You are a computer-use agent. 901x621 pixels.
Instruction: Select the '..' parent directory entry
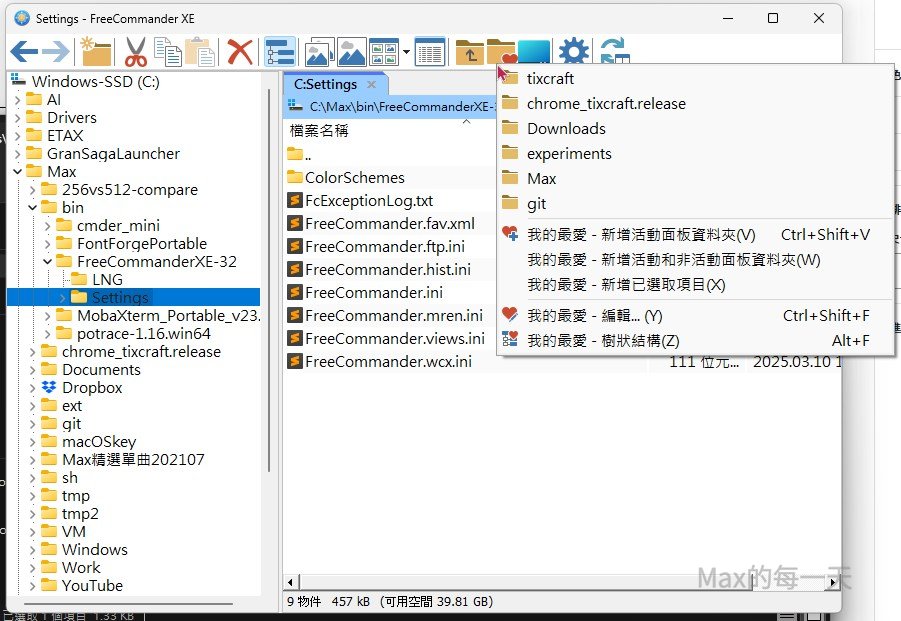[x=308, y=155]
